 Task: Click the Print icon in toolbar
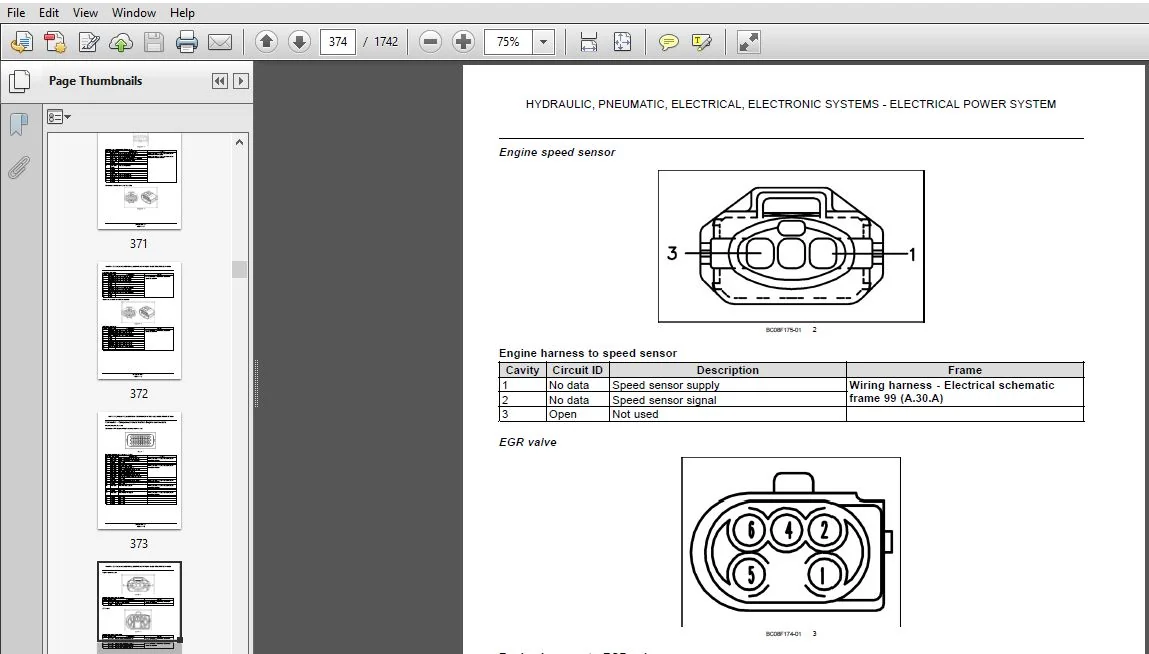pos(187,42)
